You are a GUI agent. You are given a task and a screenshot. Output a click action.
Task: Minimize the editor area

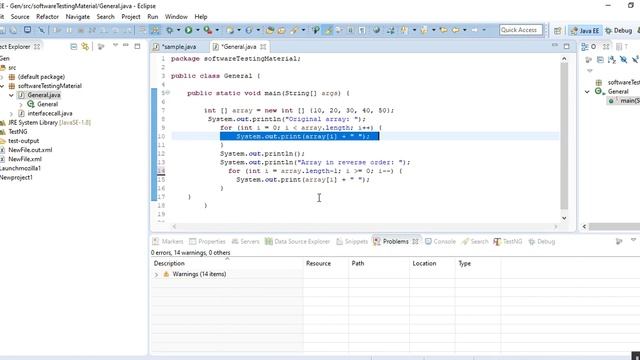coord(555,45)
